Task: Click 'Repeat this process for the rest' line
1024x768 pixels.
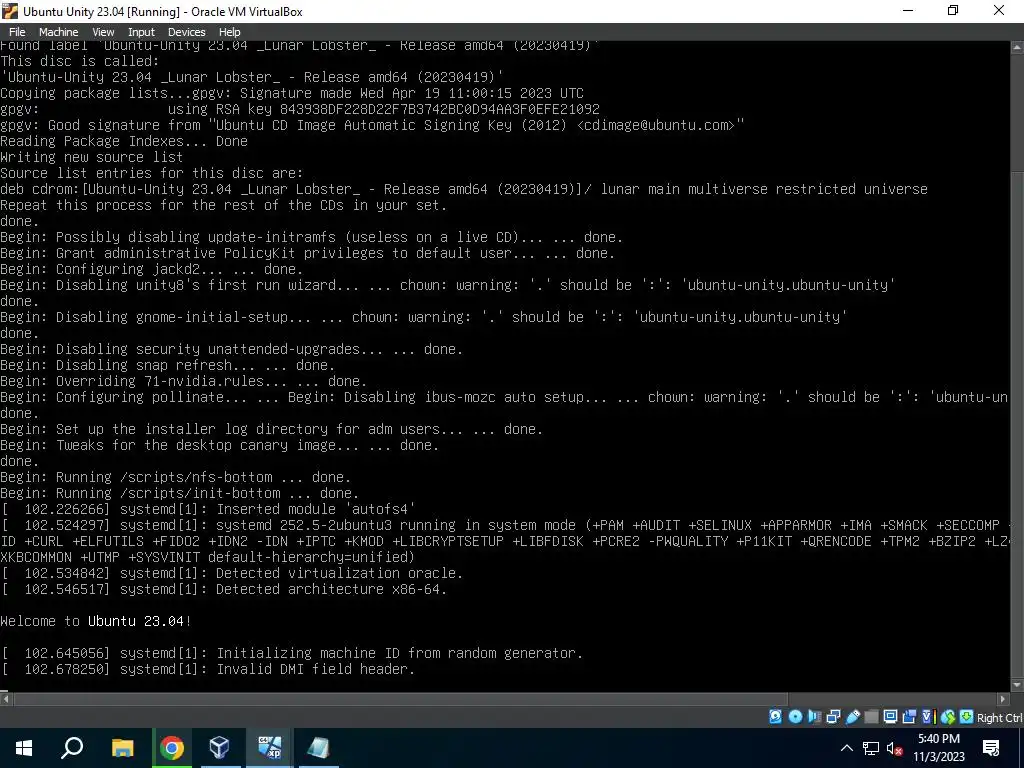Action: (223, 205)
